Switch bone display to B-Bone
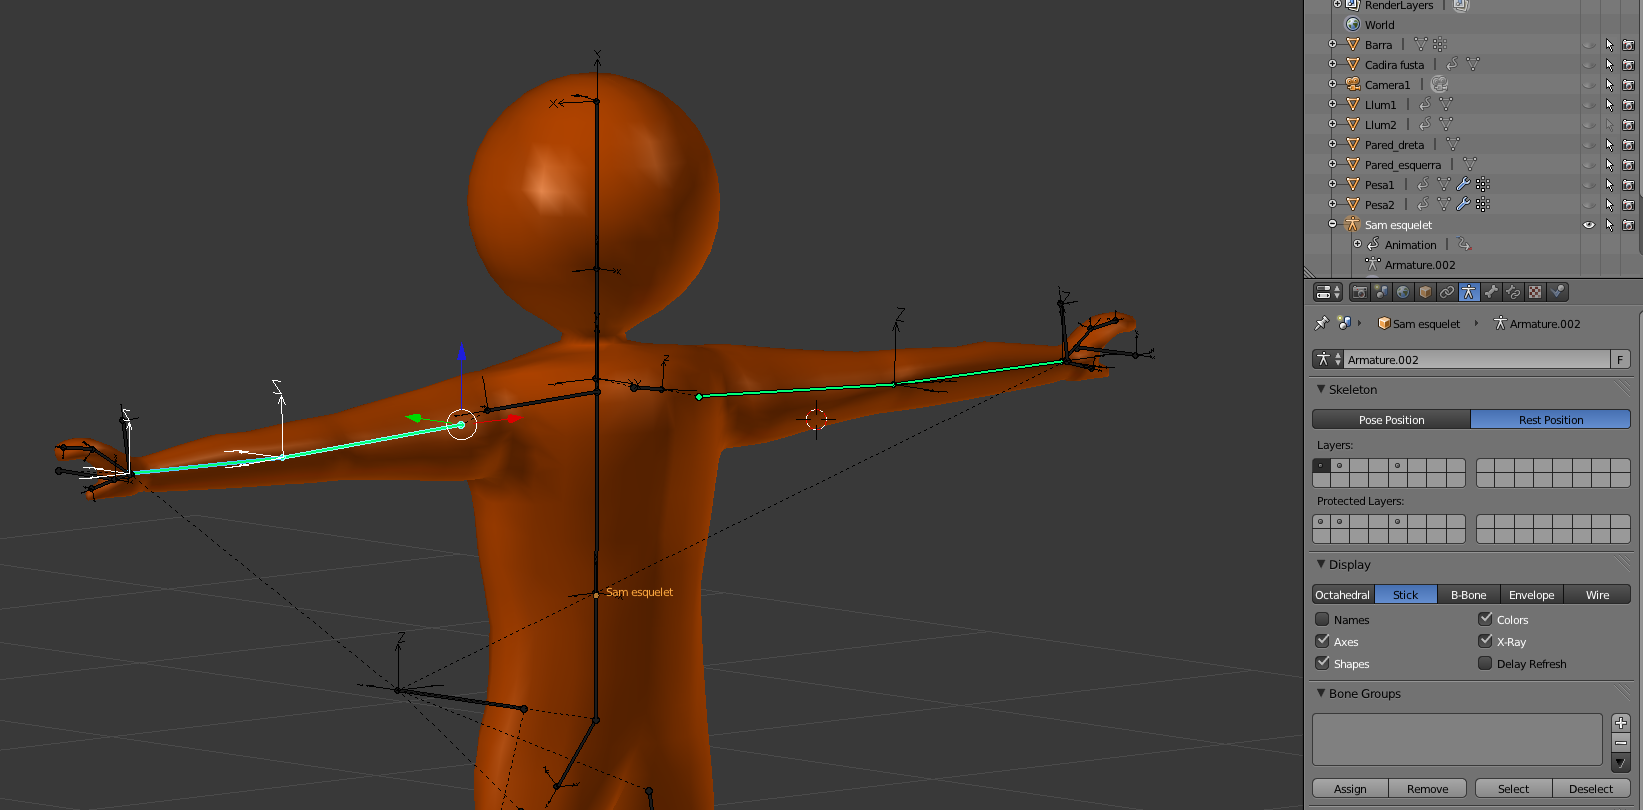Viewport: 1643px width, 810px height. pos(1469,595)
